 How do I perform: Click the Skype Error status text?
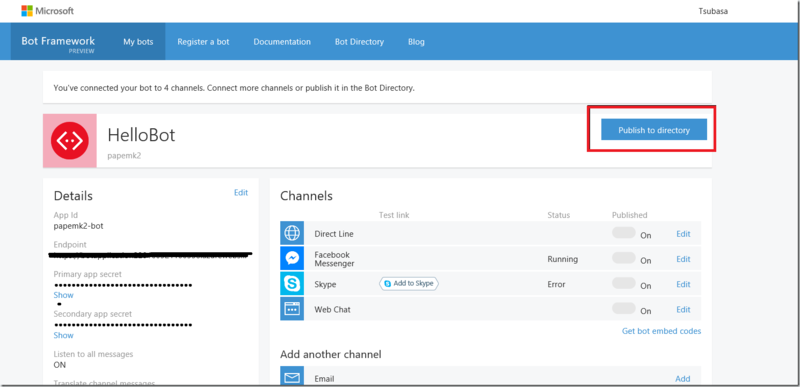coord(556,285)
